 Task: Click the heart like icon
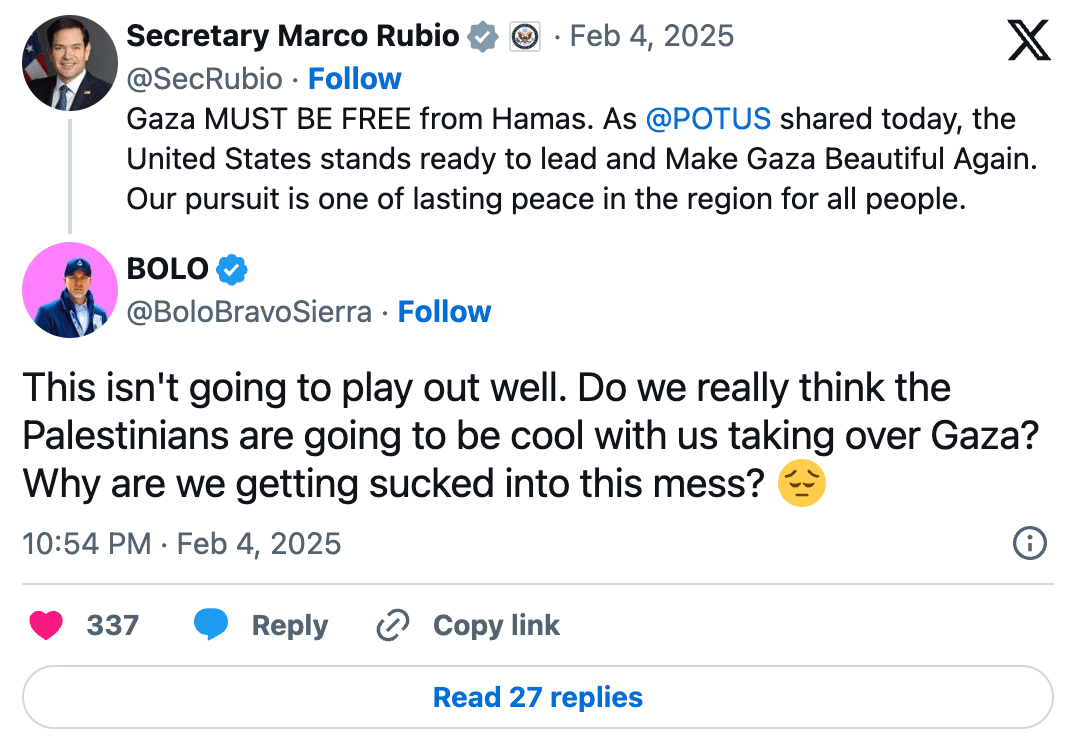(x=46, y=626)
